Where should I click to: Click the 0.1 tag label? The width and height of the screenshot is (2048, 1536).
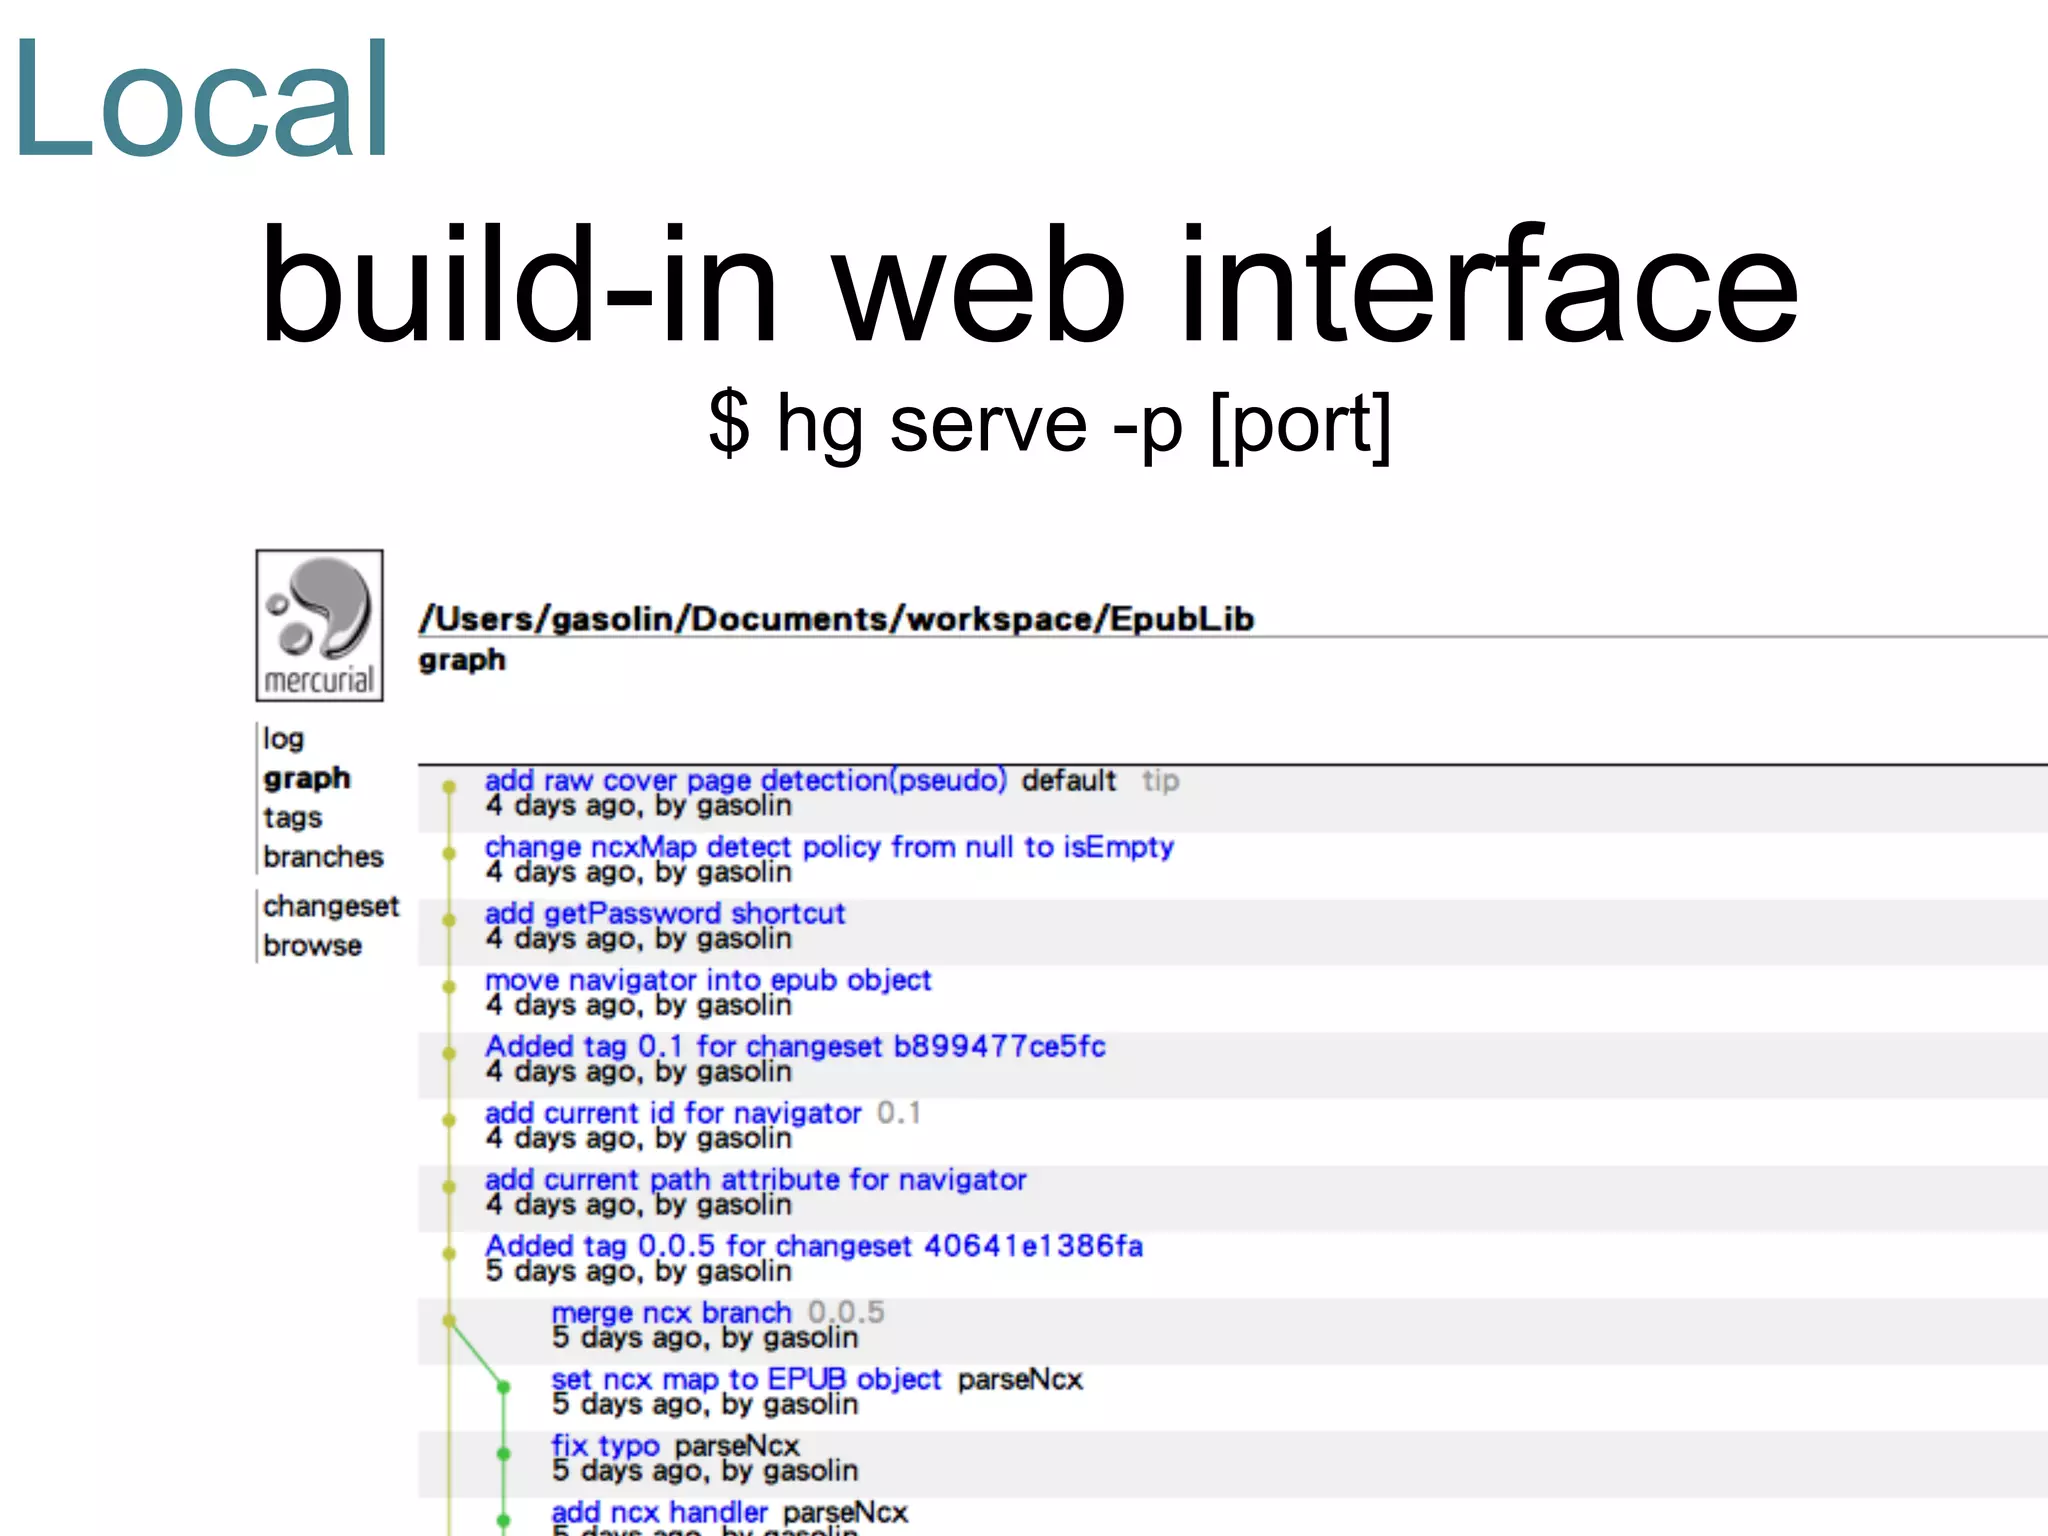pyautogui.click(x=899, y=1113)
